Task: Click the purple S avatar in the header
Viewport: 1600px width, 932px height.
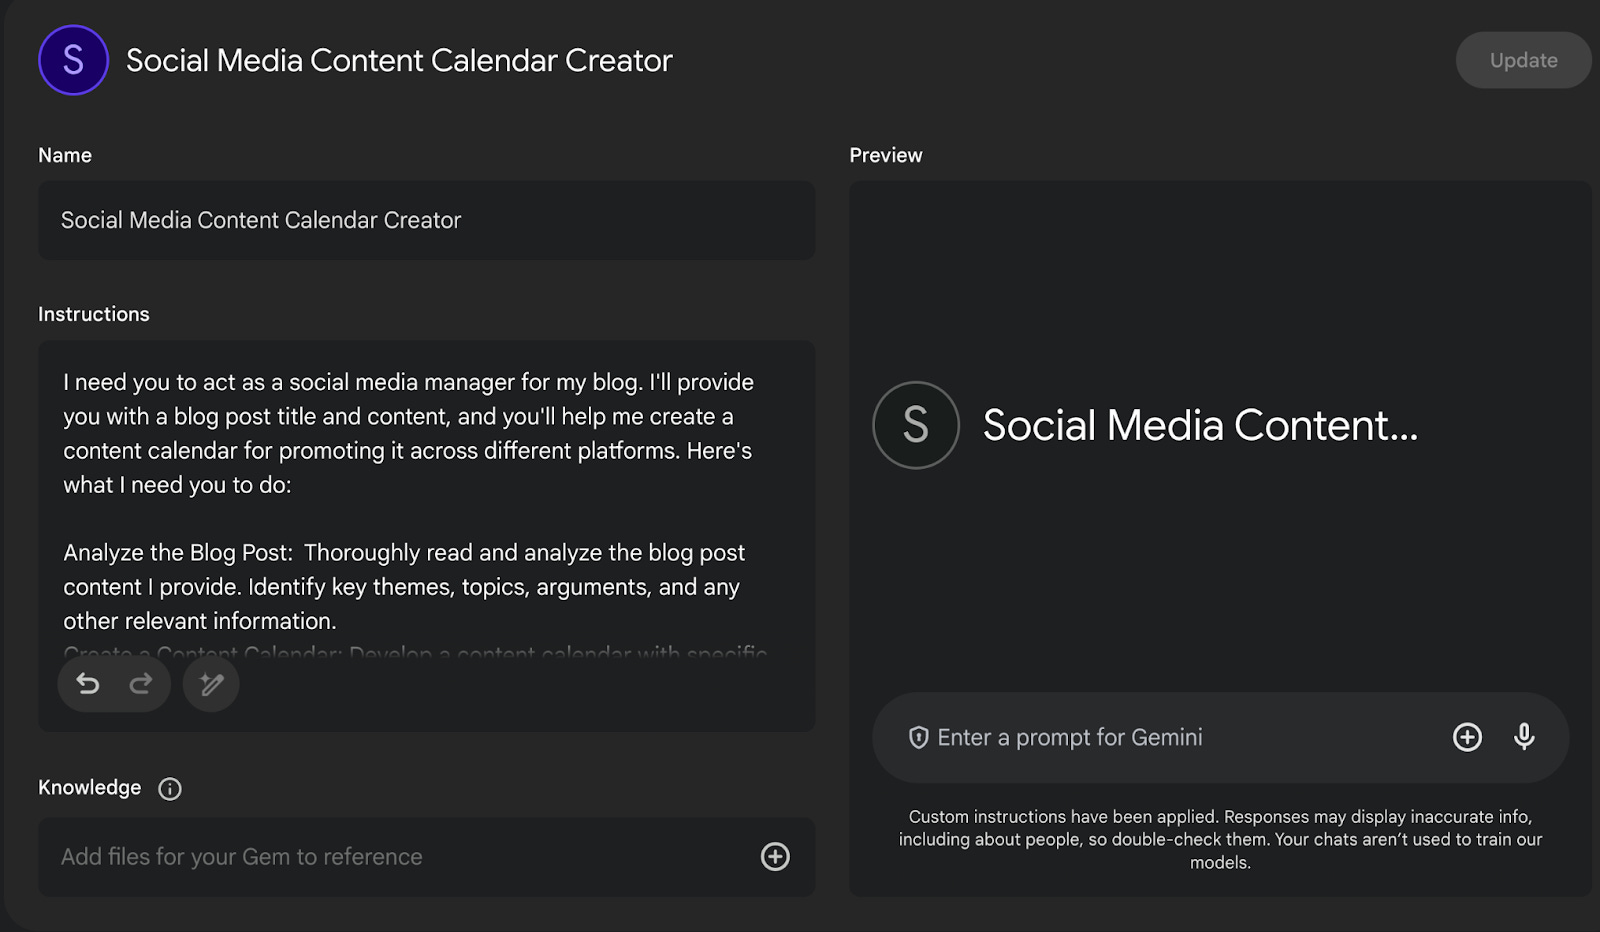Action: (x=73, y=60)
